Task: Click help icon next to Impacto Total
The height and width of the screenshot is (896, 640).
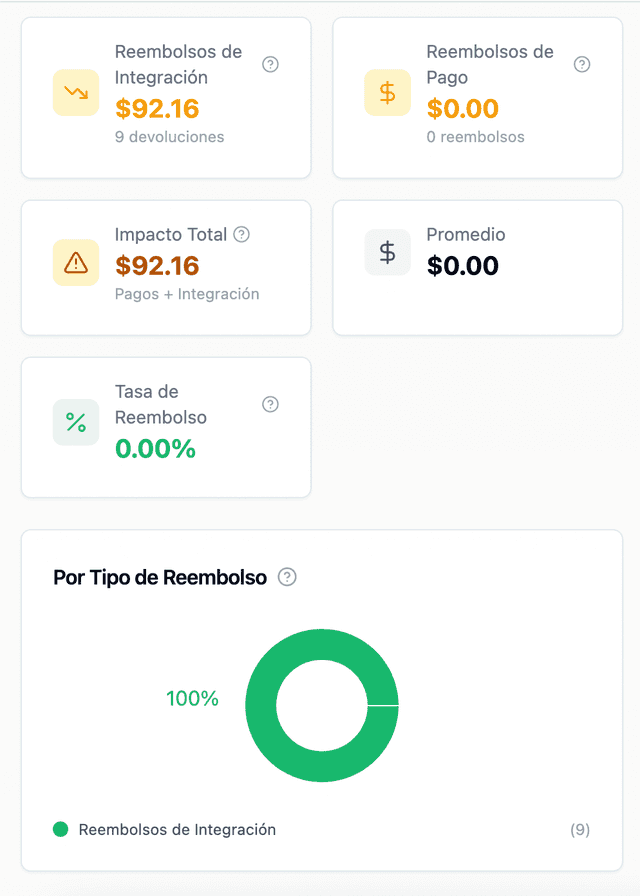Action: pos(241,235)
